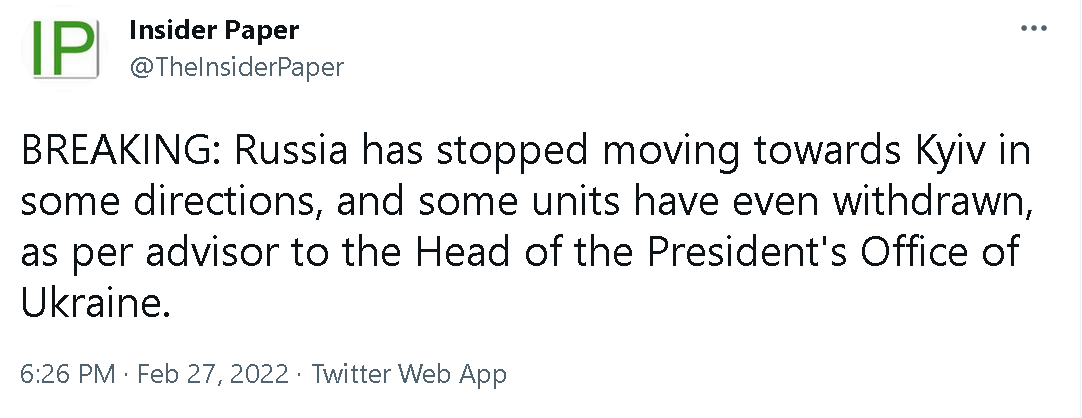
Task: Click the word Ukraine ending the tweet
Action: click(x=90, y=301)
